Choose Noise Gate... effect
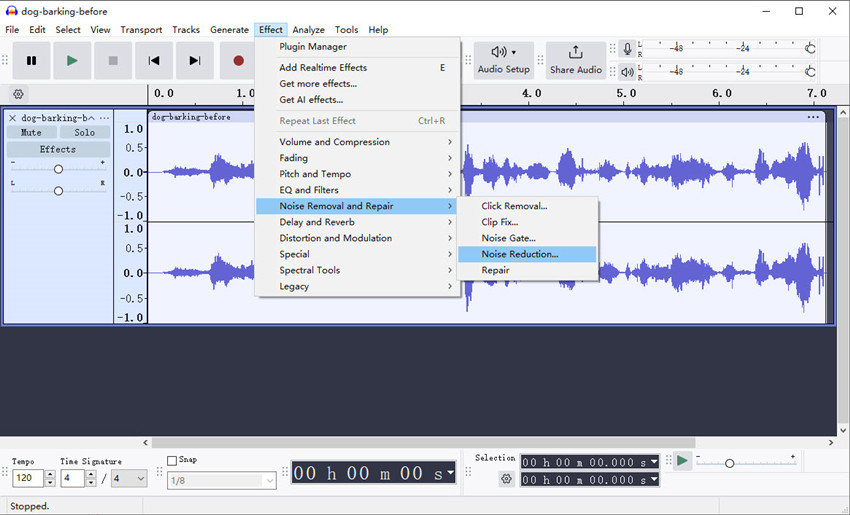The width and height of the screenshot is (850, 515). coord(527,238)
